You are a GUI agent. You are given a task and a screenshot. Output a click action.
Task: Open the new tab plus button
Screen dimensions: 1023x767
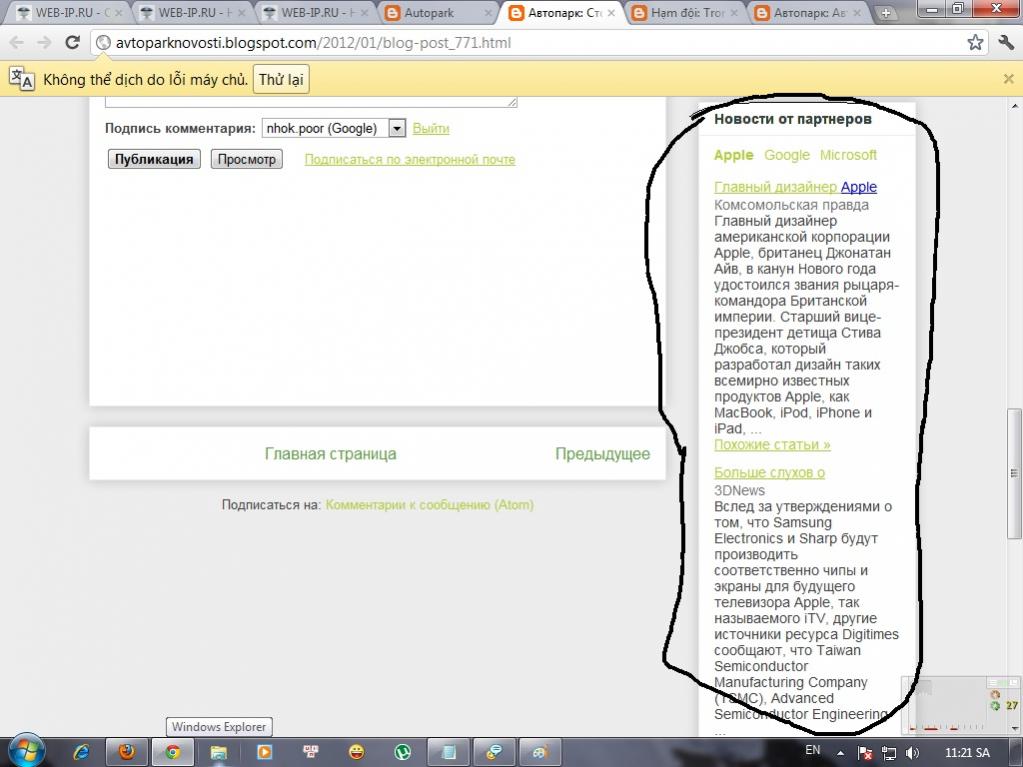point(886,12)
